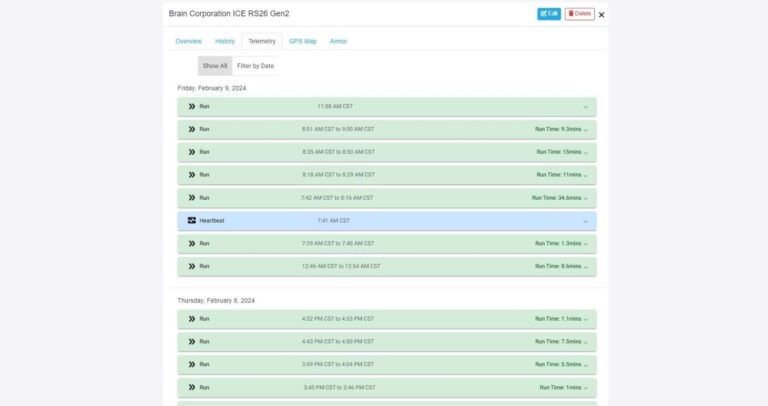
Task: Select the Show All toggle
Action: click(215, 66)
